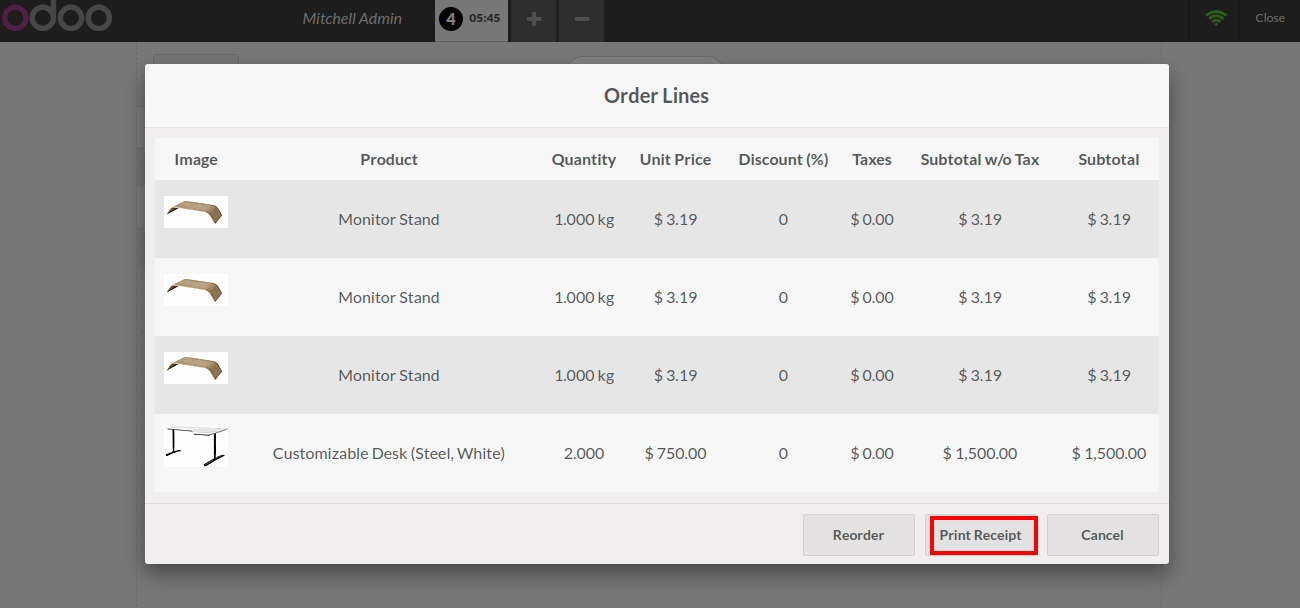Remove current order with minus button
Image resolution: width=1300 pixels, height=608 pixels.
coord(582,19)
